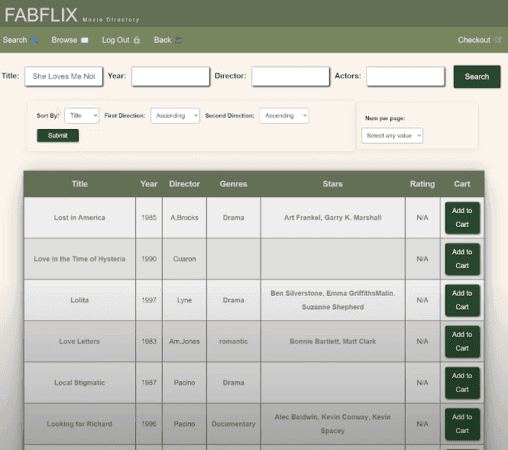
Task: Click the Documentary genre cell
Action: (233, 424)
